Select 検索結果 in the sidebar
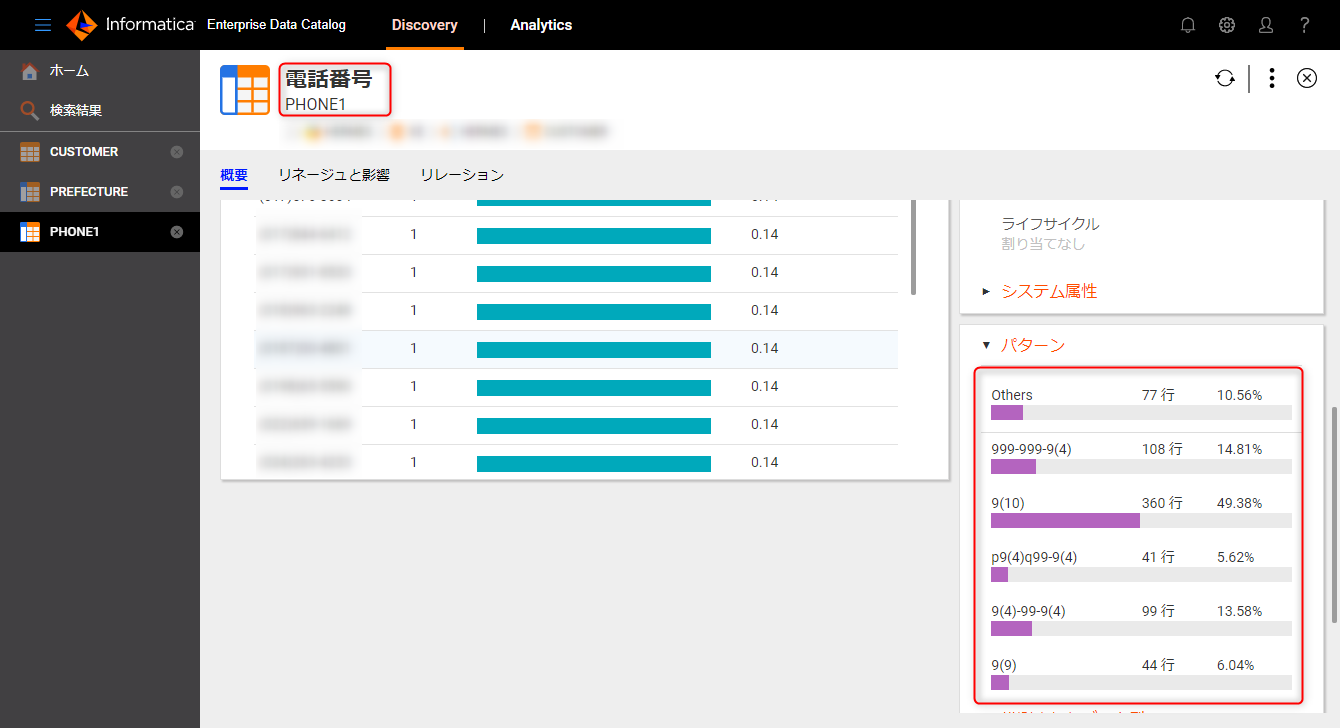 pos(60,111)
